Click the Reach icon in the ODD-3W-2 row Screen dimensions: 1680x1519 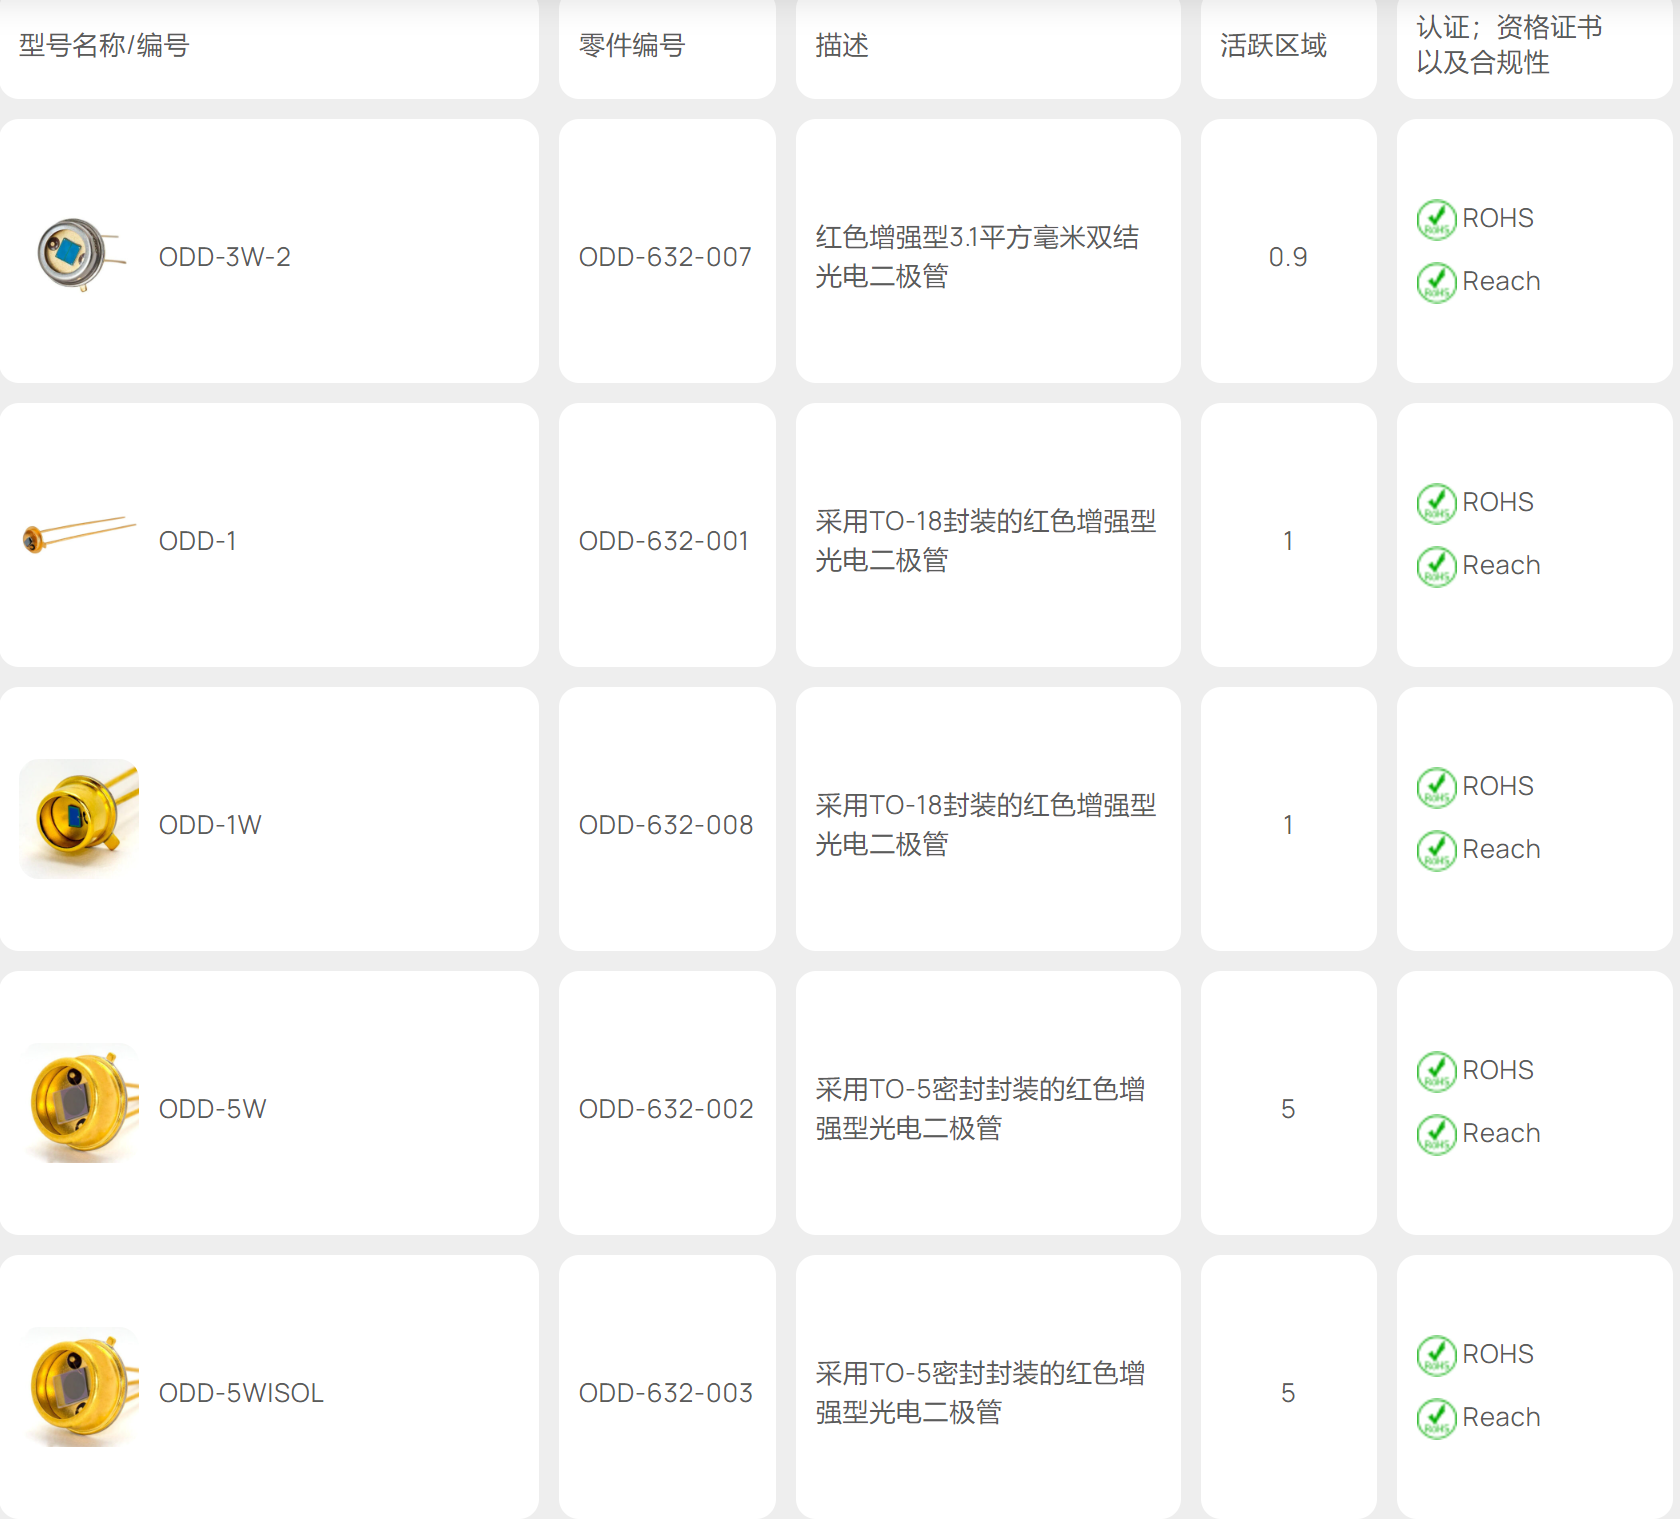tap(1436, 282)
